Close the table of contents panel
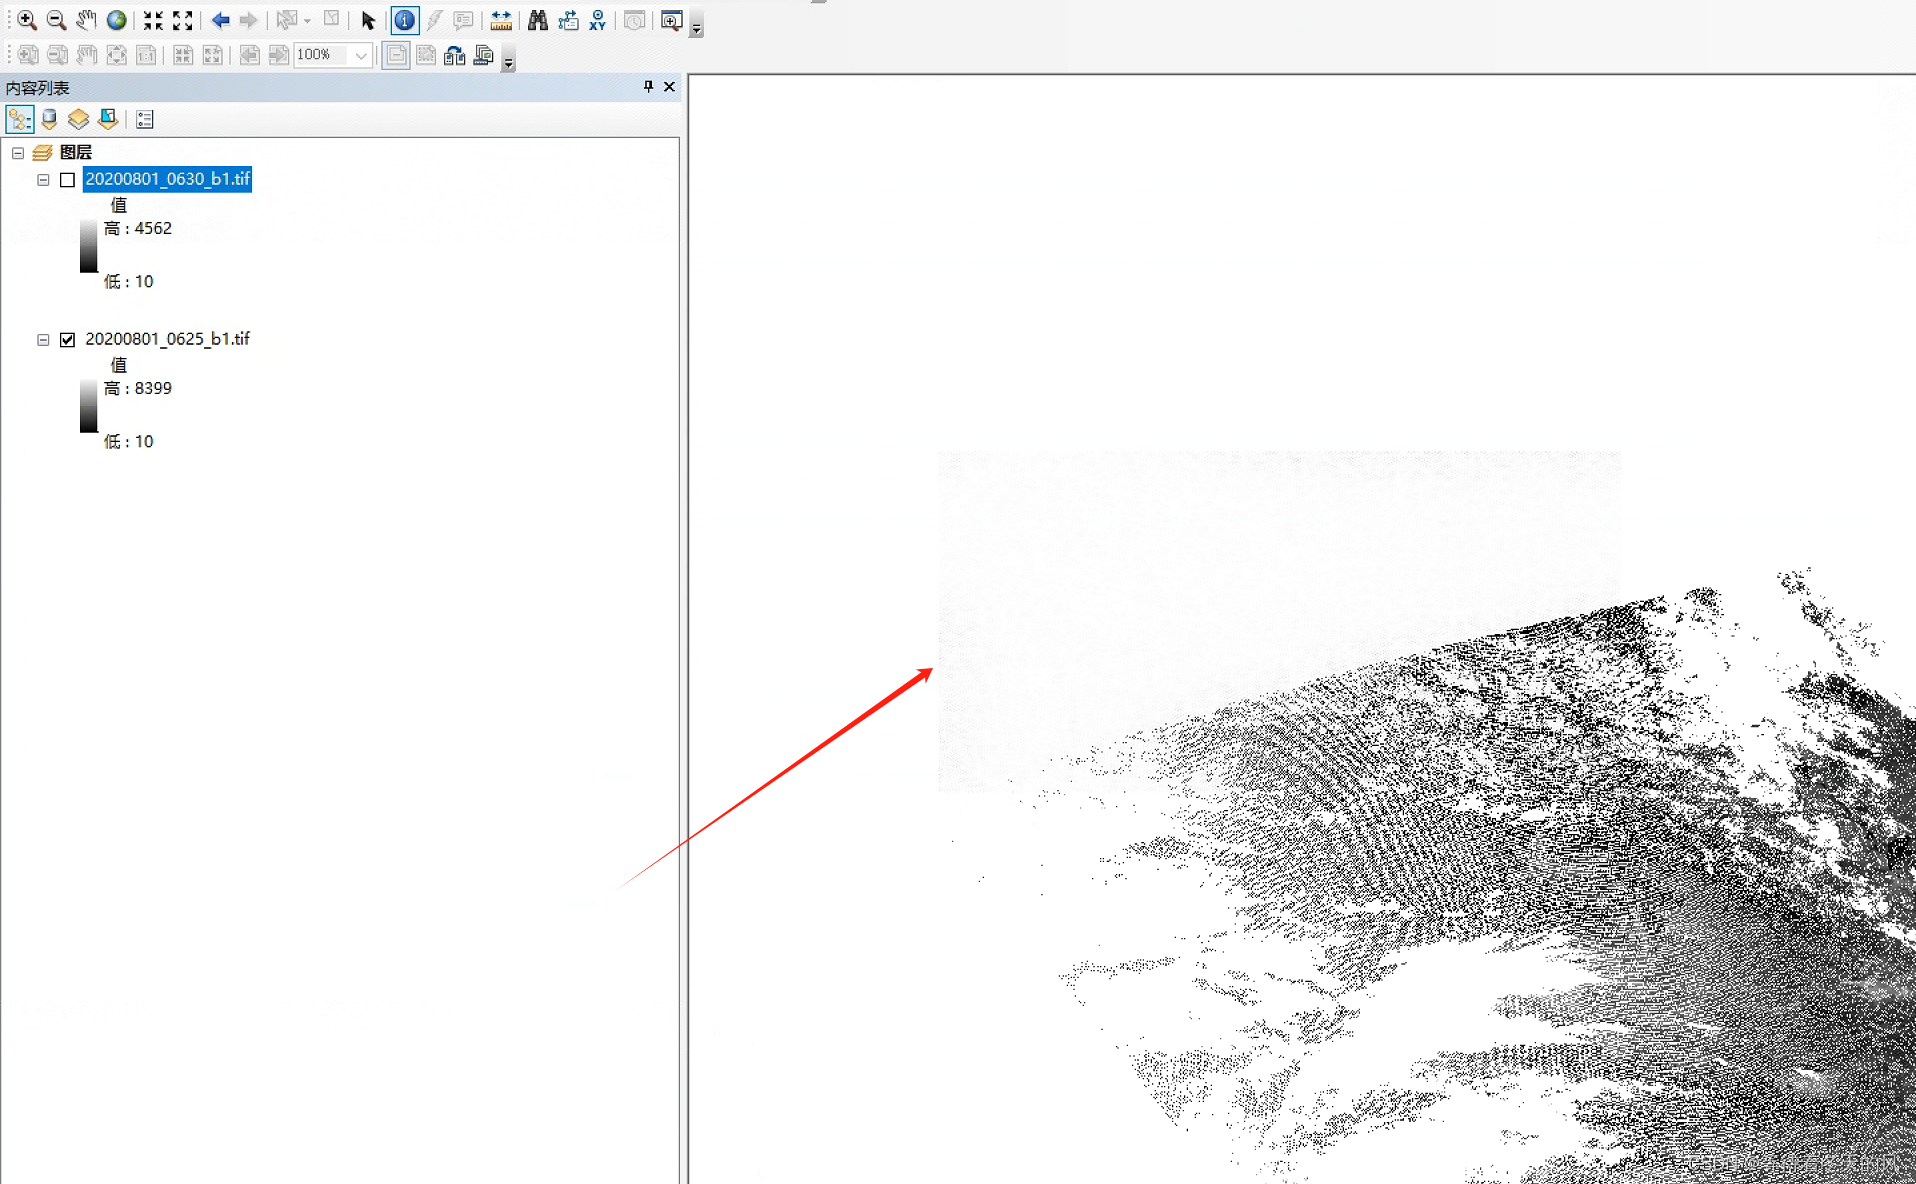1916x1184 pixels. pyautogui.click(x=670, y=87)
